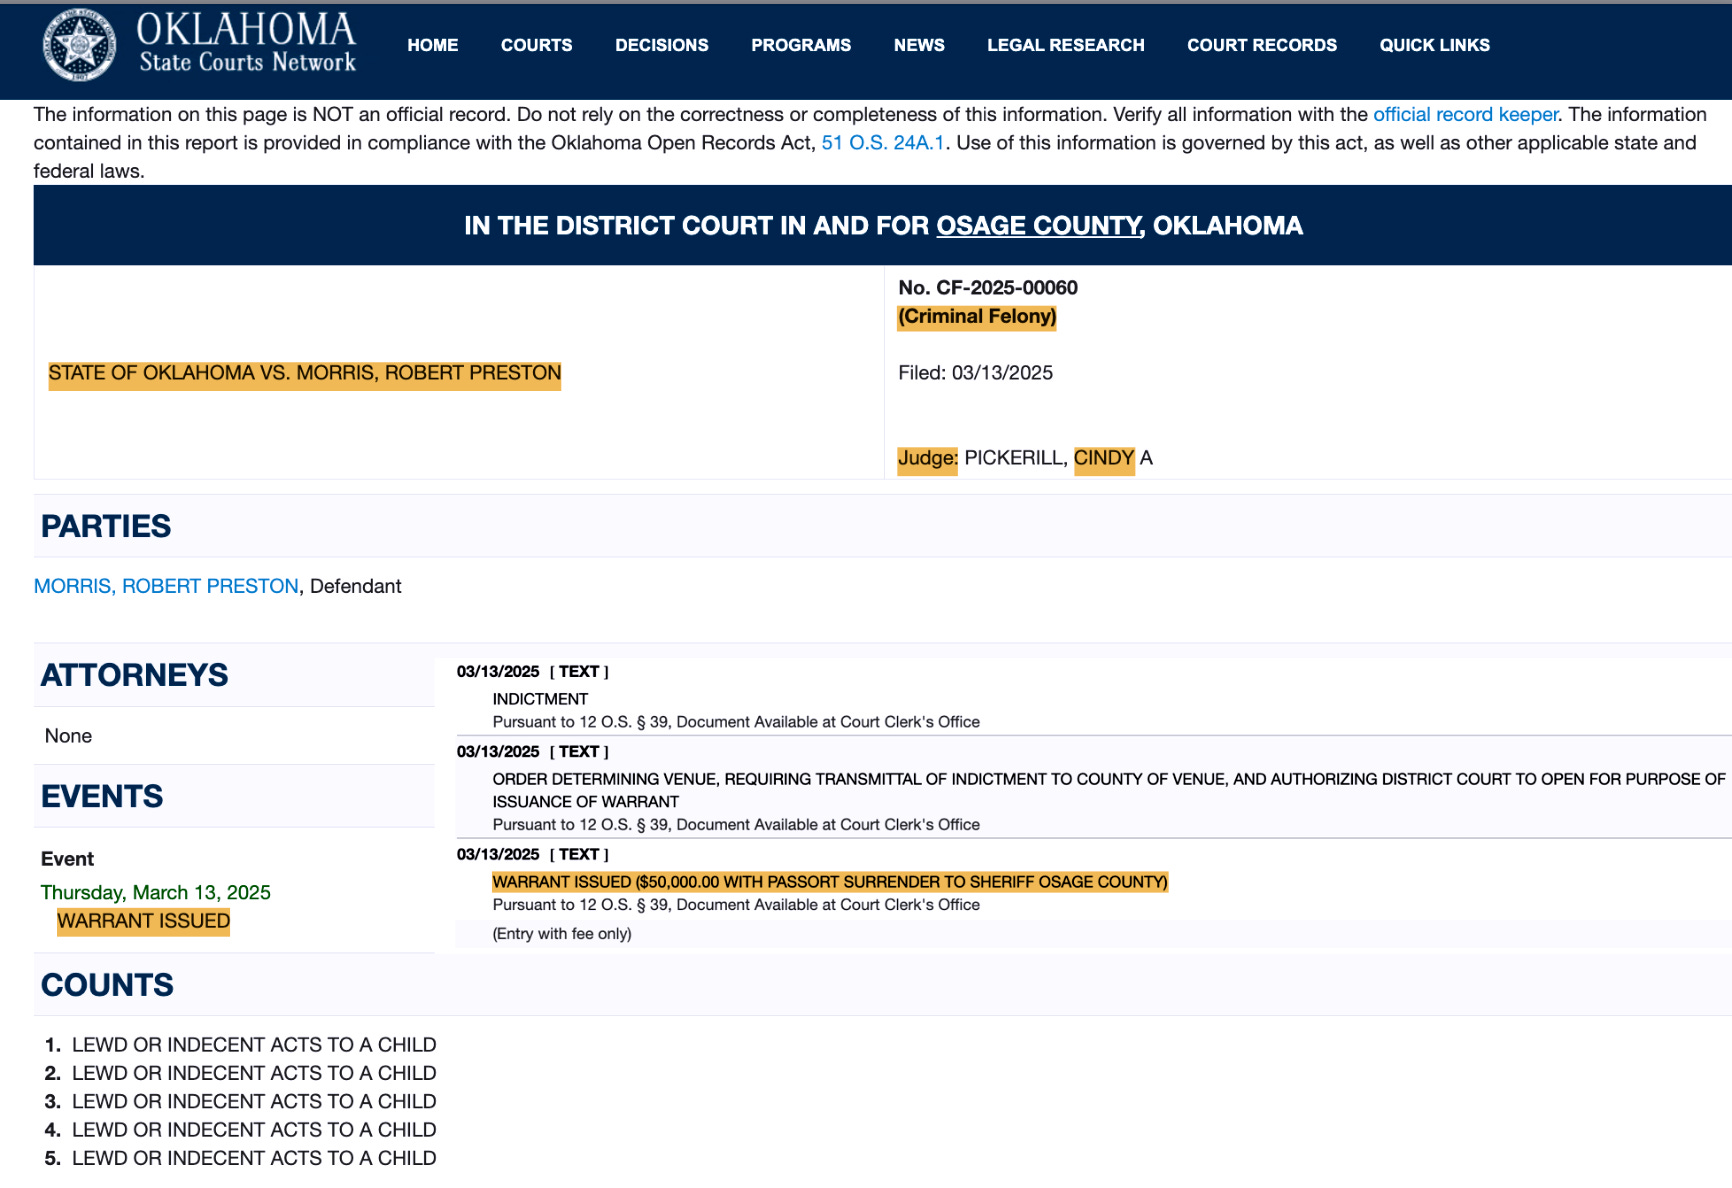1732x1188 pixels.
Task: Click the OSAGE COUNTY link in header
Action: 1038,226
